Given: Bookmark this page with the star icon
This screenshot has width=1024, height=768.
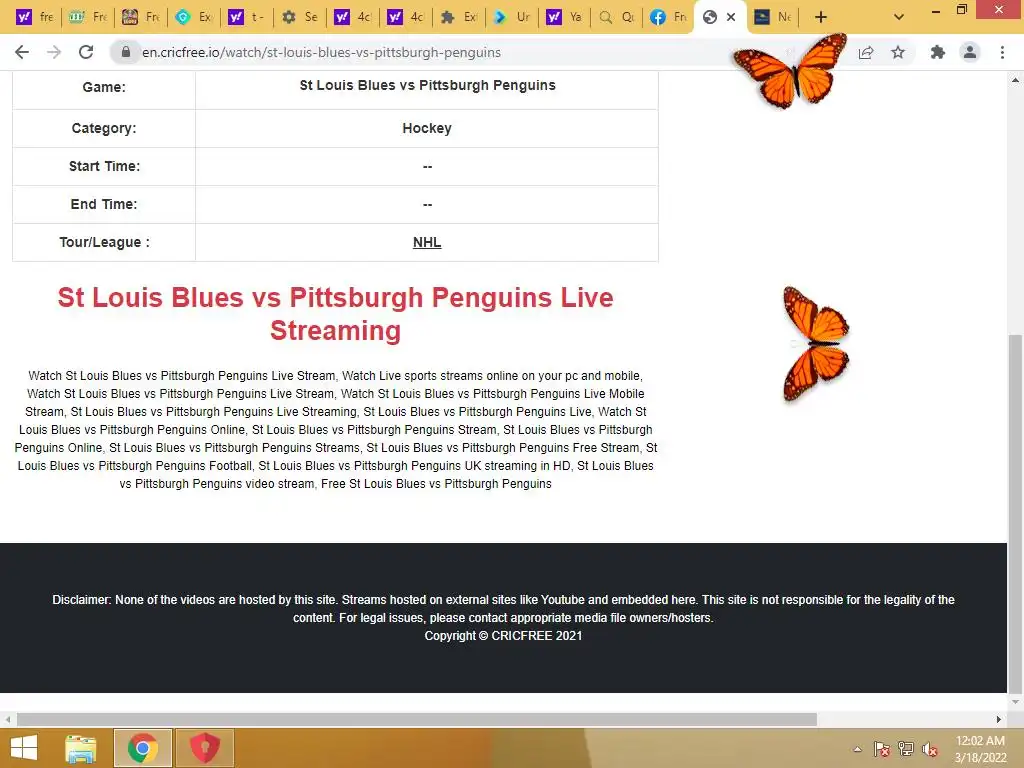Looking at the screenshot, I should tap(898, 52).
